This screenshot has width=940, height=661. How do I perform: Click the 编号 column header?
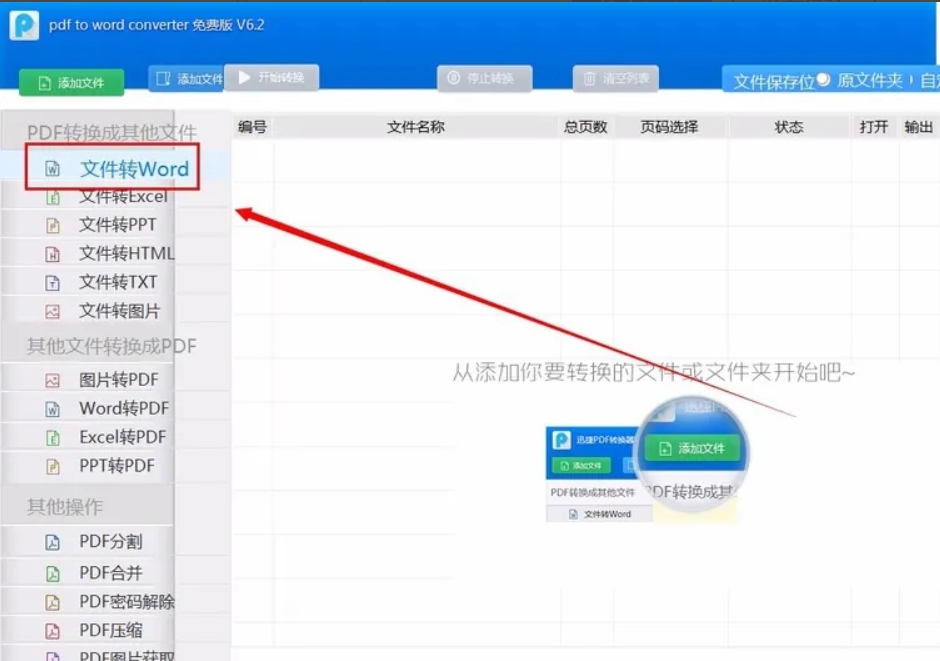point(252,126)
